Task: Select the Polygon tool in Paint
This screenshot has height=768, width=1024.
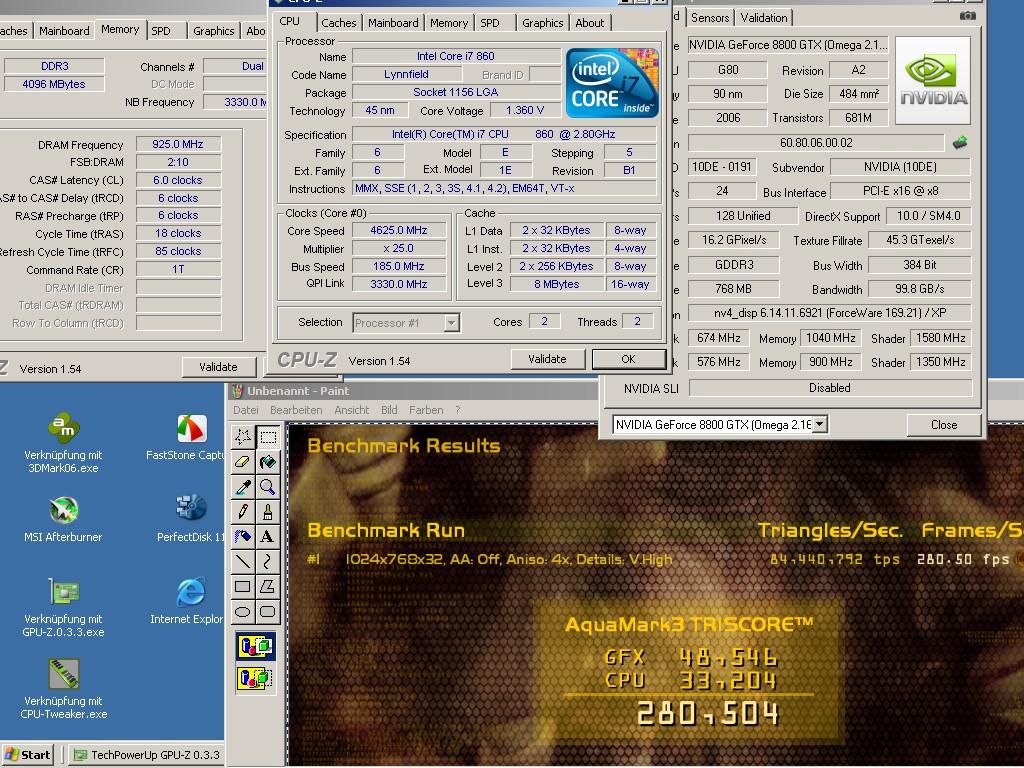Action: pyautogui.click(x=268, y=586)
